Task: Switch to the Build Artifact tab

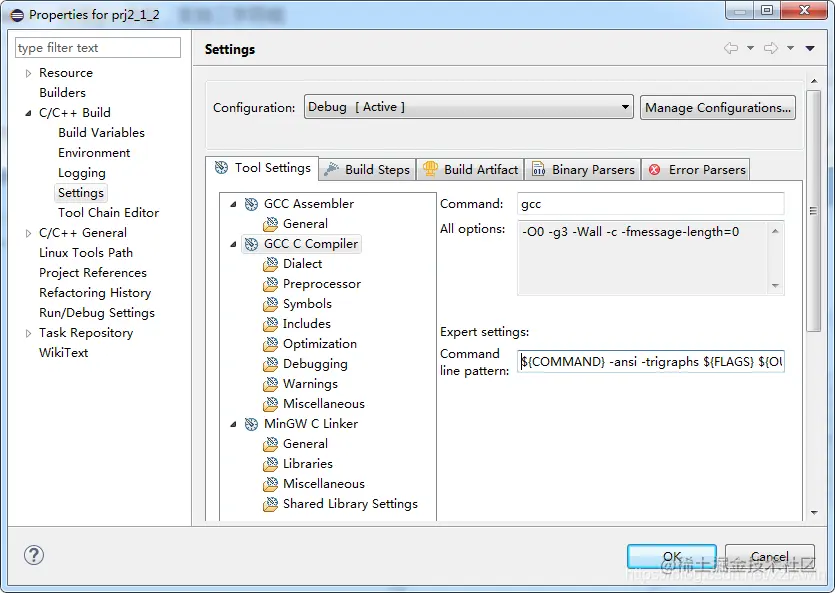Action: (x=470, y=170)
